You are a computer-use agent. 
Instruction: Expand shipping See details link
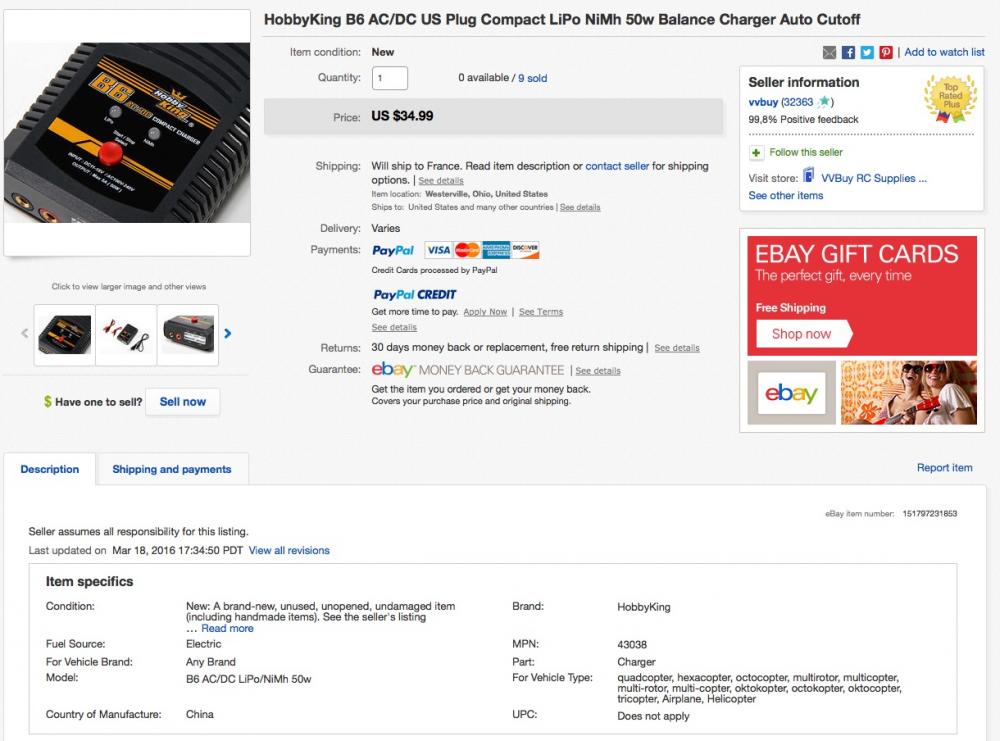441,181
